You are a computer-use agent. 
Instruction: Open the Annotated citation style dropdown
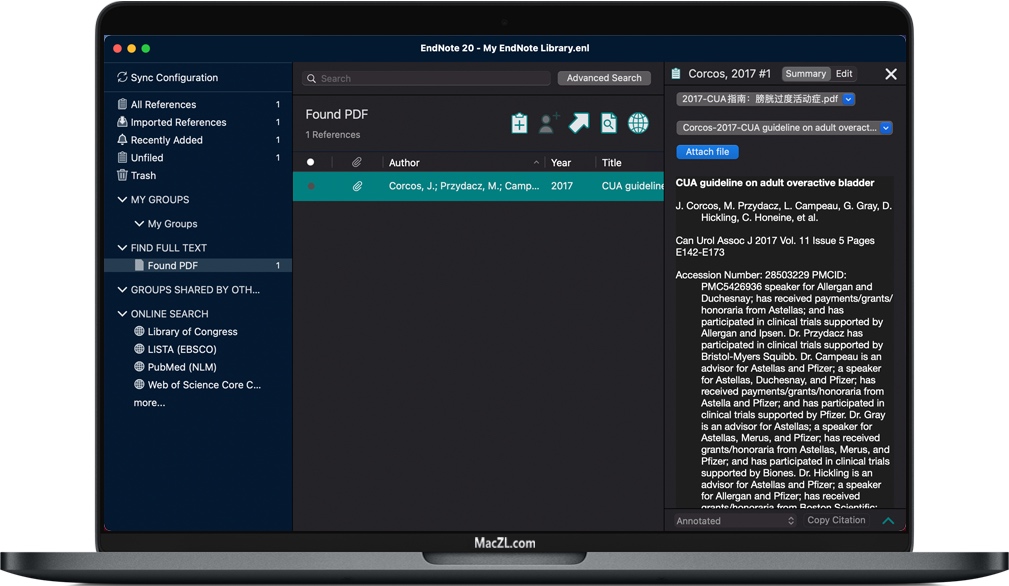(735, 521)
